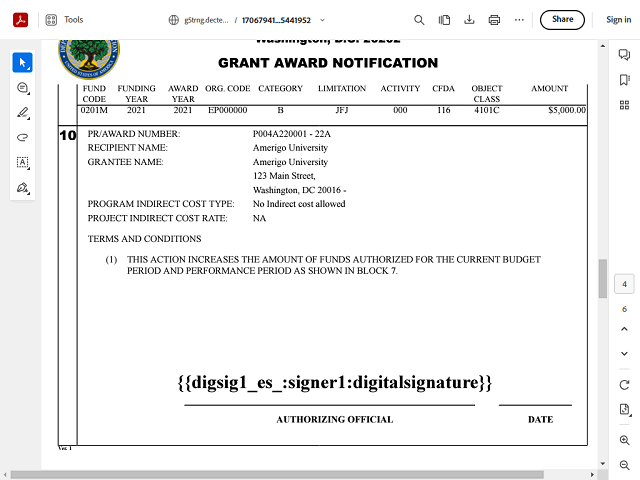Click the horizontal scrollbar left arrow

5,475
